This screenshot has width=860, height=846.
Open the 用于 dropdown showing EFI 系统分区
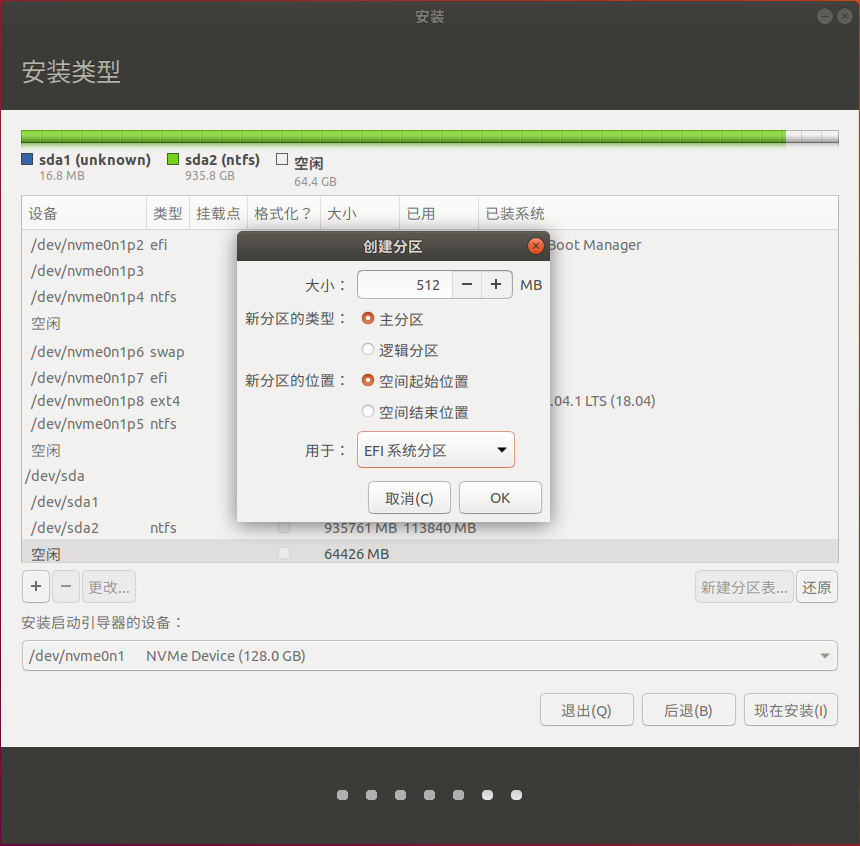pos(436,450)
